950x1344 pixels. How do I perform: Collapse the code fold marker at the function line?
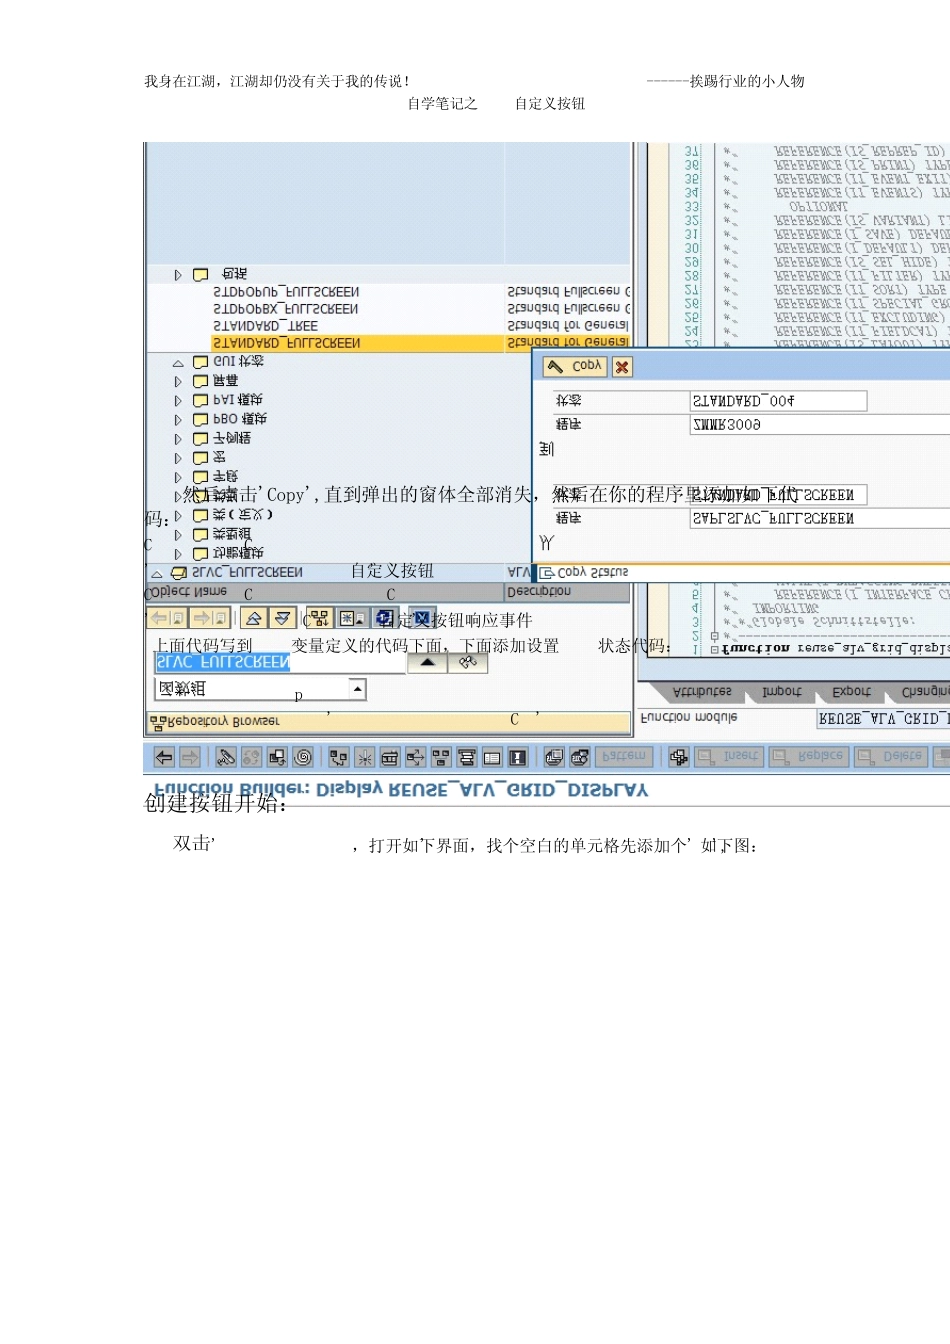714,649
